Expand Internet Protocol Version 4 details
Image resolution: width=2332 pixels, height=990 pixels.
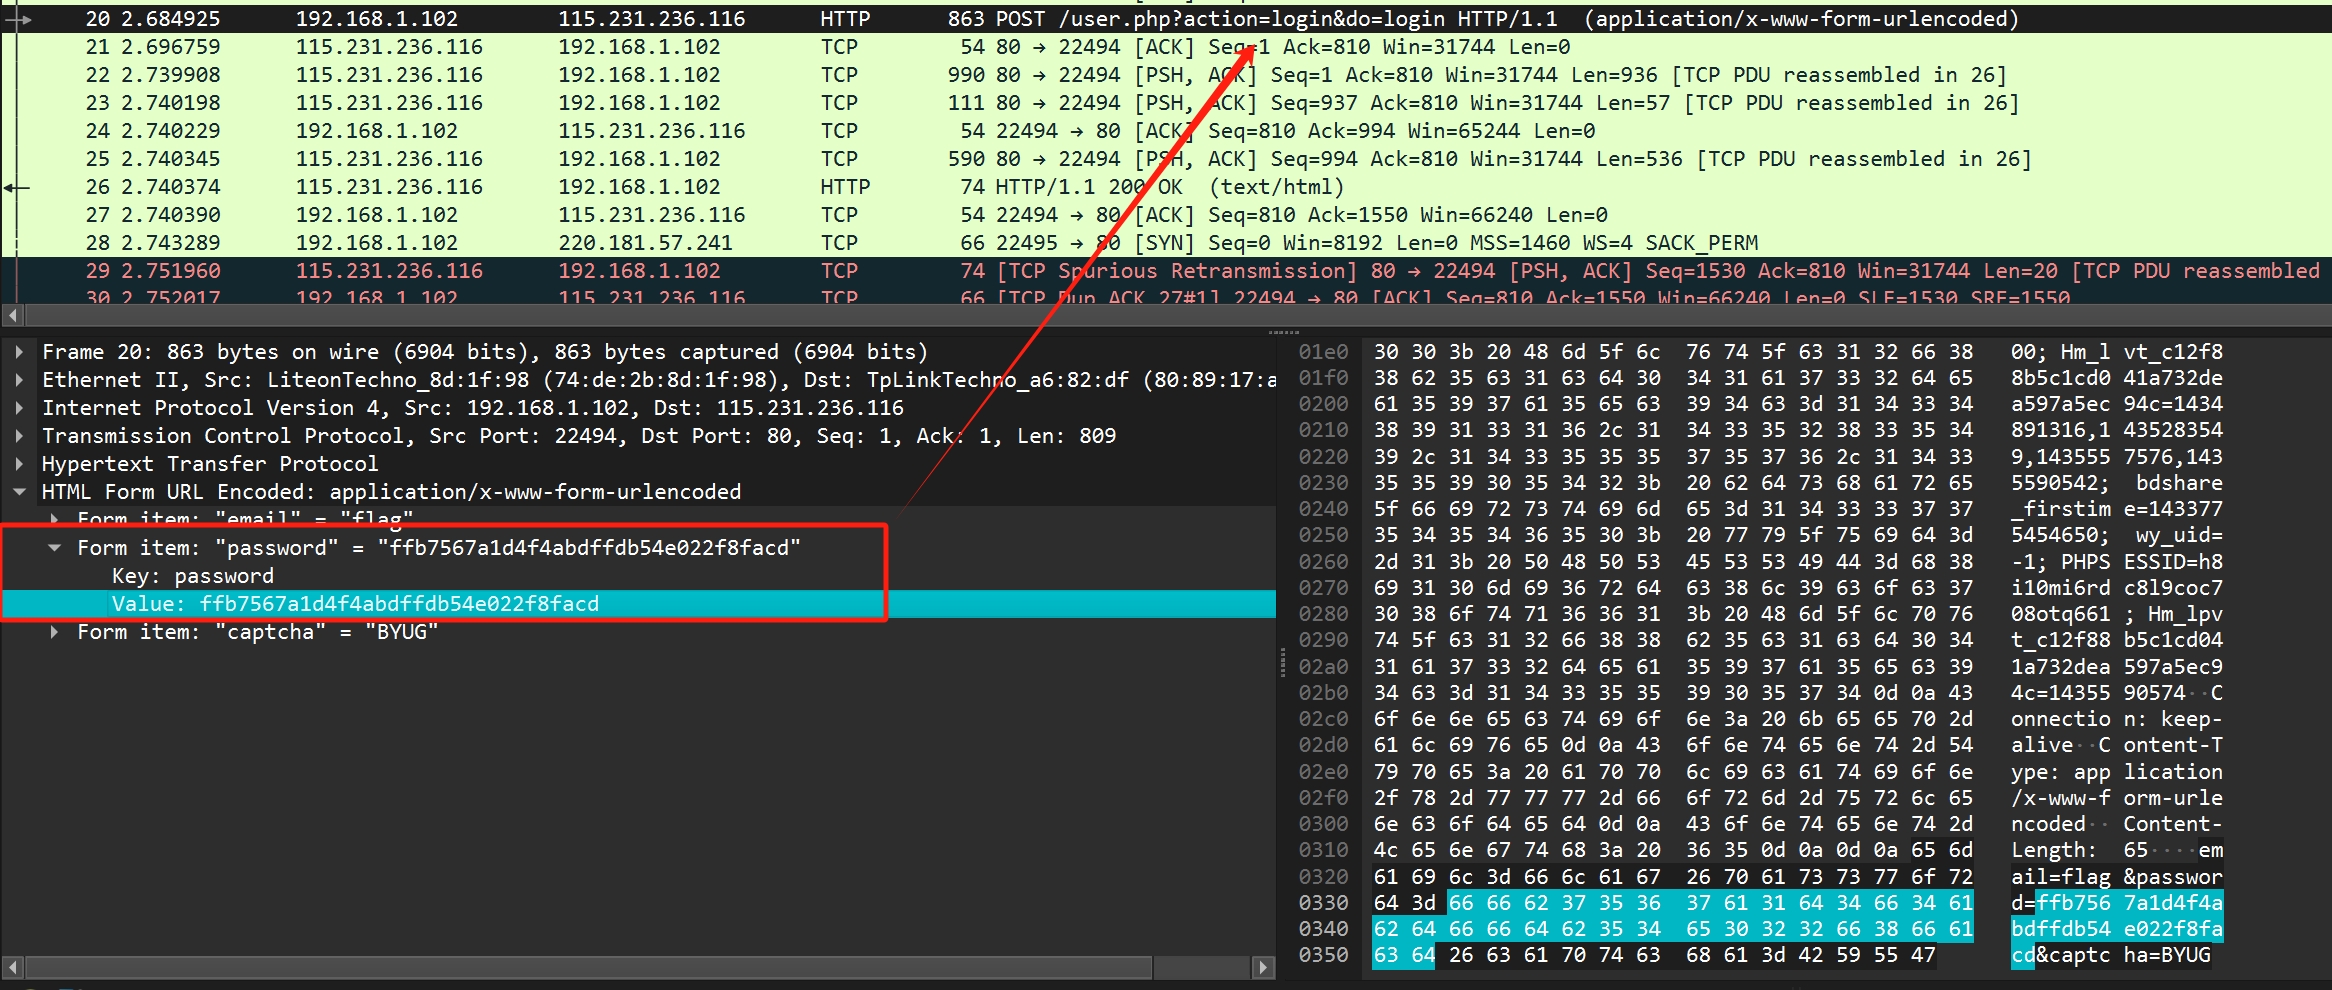[x=20, y=407]
